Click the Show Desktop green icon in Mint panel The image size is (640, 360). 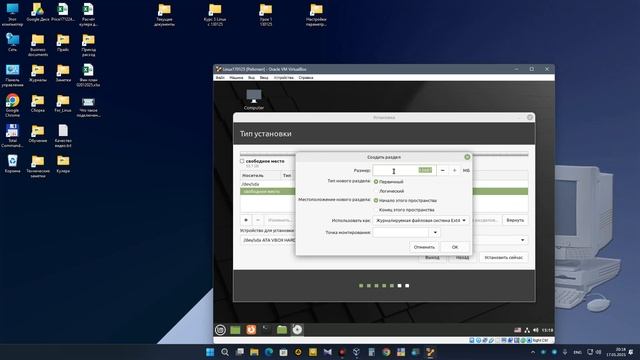[236, 330]
